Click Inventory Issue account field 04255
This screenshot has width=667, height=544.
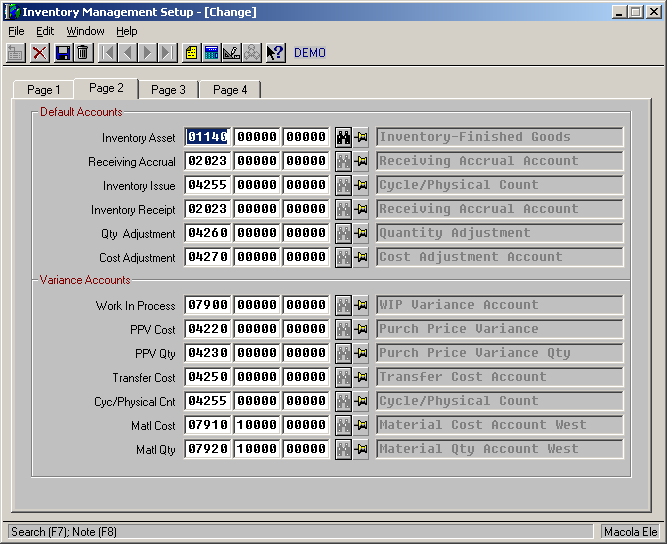[x=208, y=185]
